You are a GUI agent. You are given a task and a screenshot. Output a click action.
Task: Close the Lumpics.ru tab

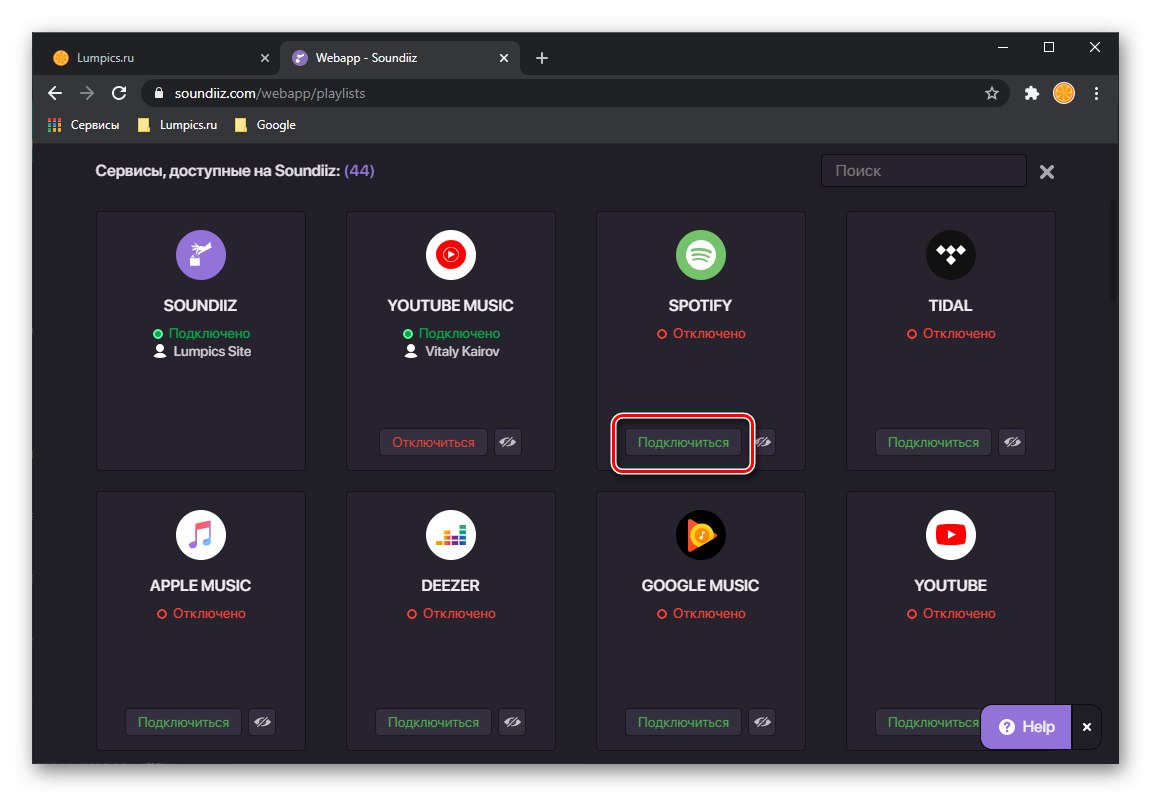[x=265, y=58]
